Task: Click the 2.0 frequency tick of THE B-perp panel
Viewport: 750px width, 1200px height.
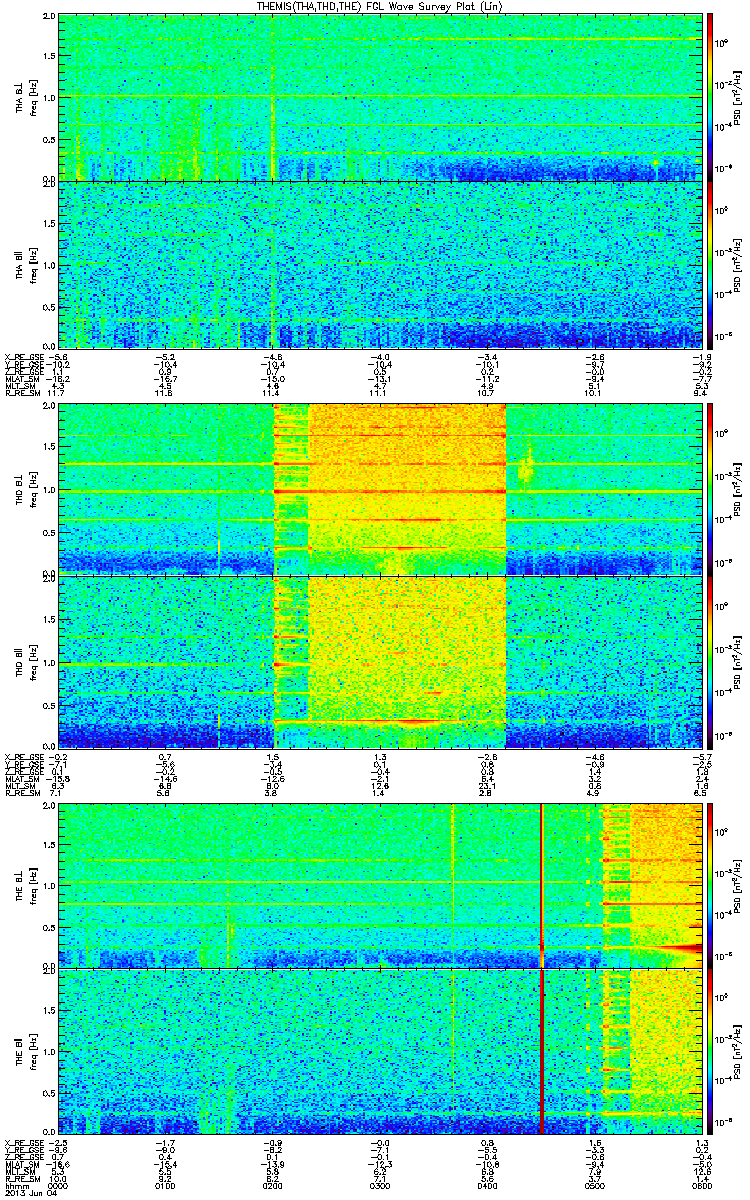Action: click(x=48, y=807)
